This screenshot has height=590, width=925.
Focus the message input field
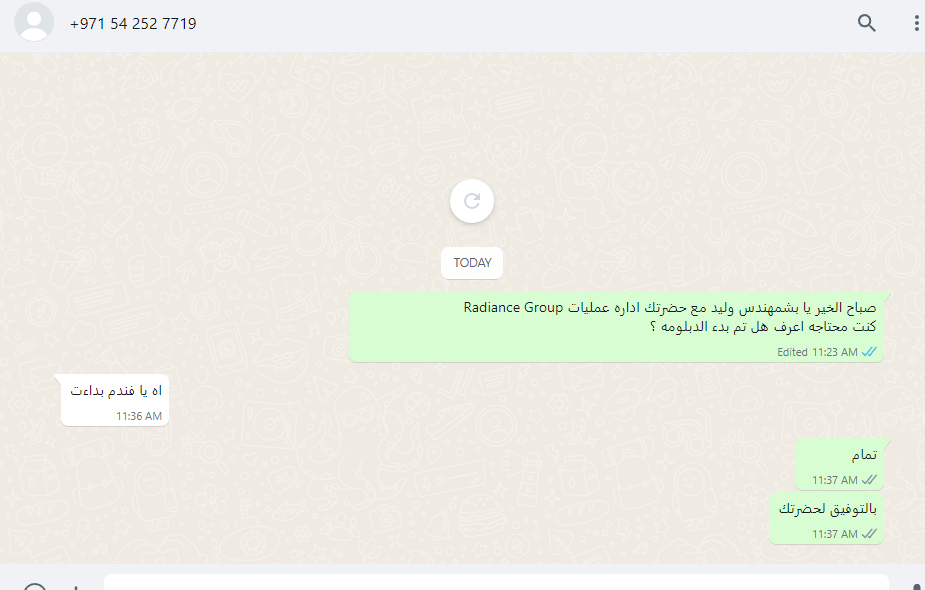pyautogui.click(x=496, y=582)
